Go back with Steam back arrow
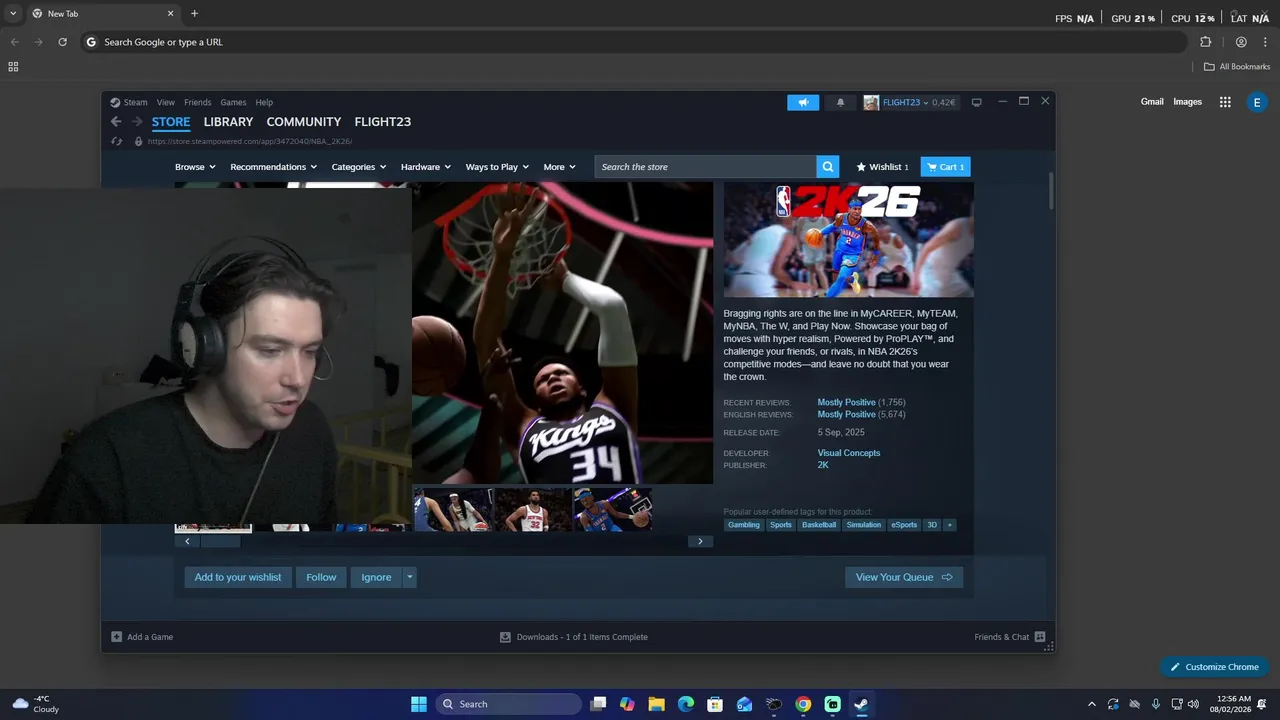 point(116,122)
